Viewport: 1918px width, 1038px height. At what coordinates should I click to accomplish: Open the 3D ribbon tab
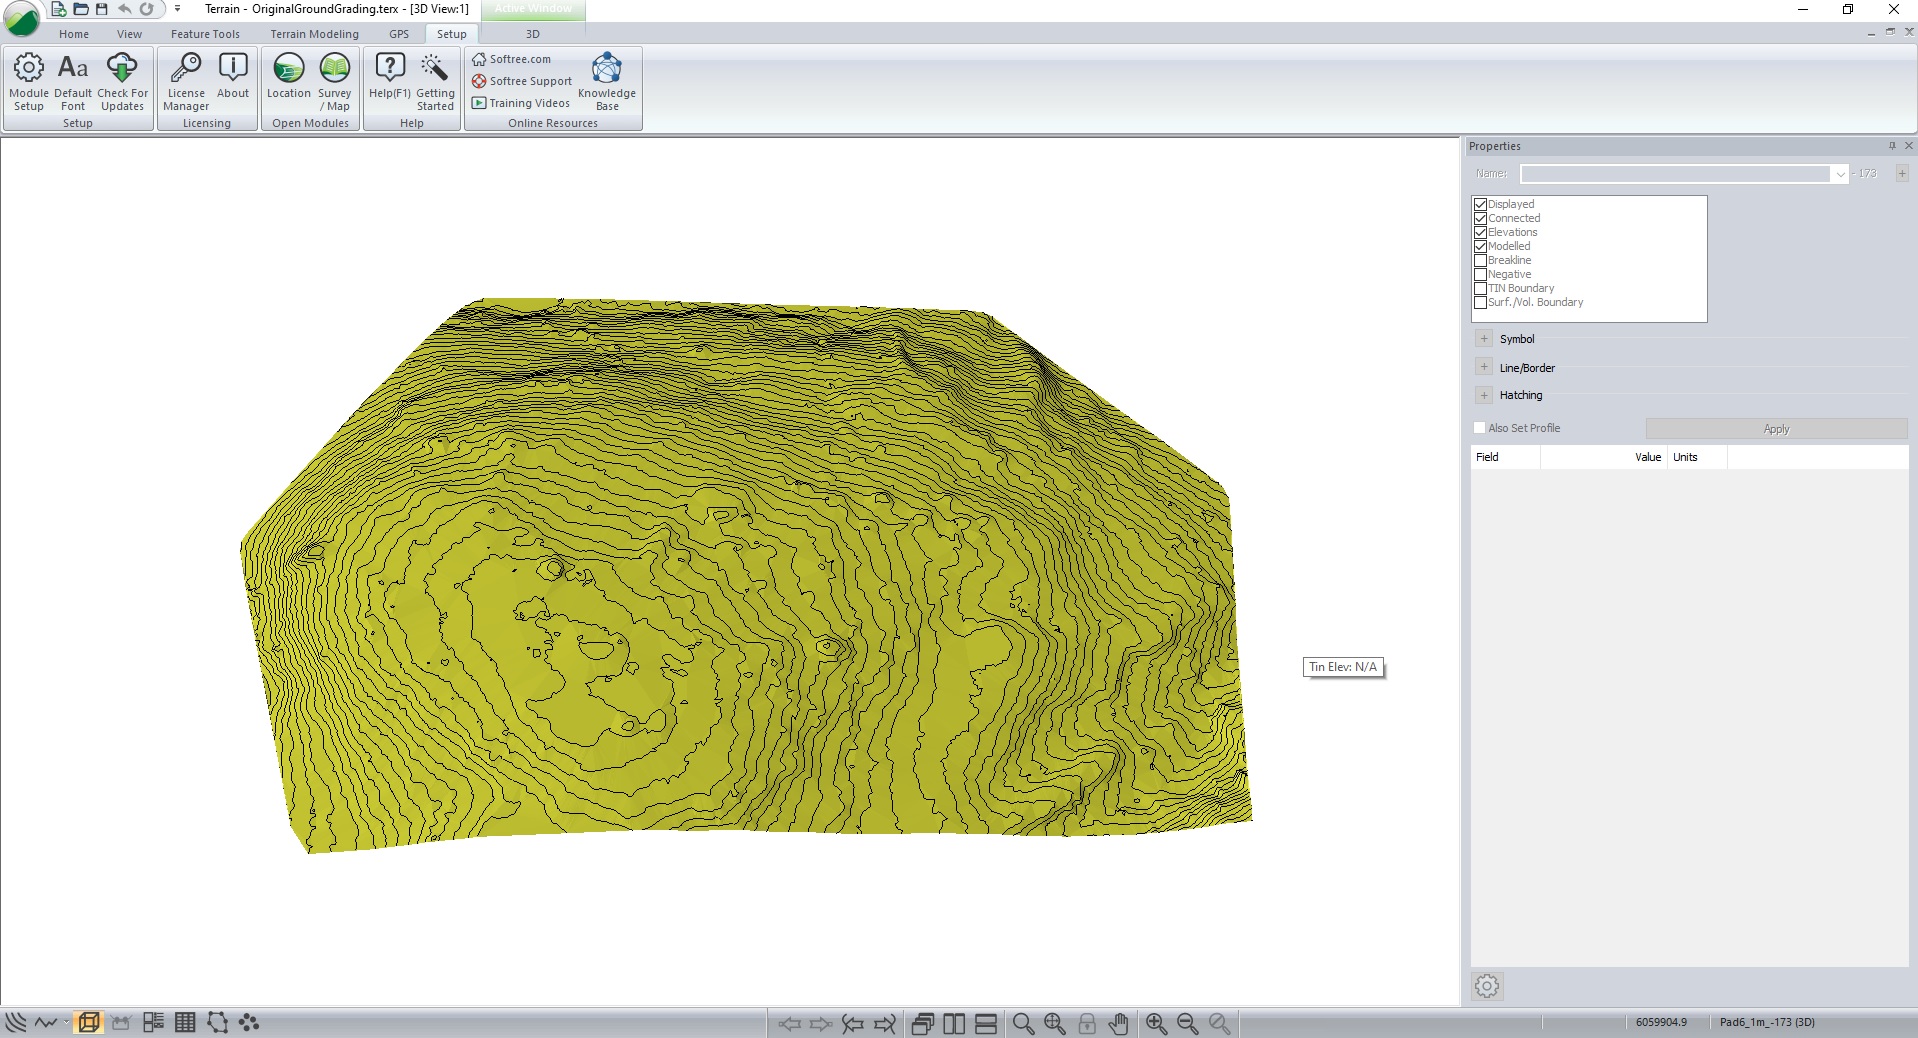pyautogui.click(x=533, y=34)
